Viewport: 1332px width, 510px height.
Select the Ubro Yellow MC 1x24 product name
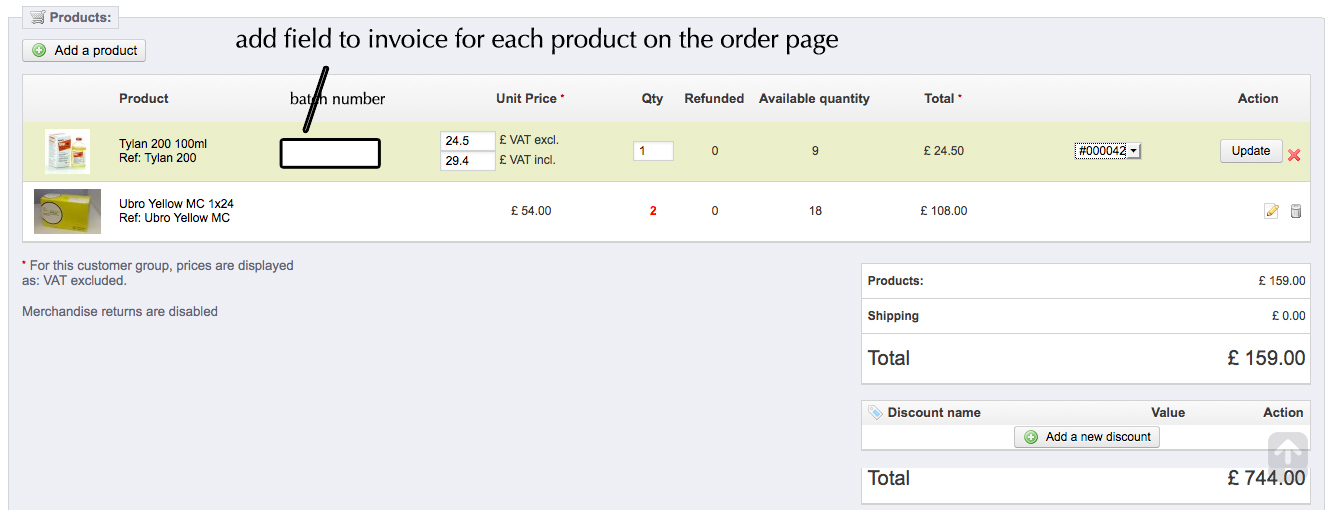pos(176,204)
